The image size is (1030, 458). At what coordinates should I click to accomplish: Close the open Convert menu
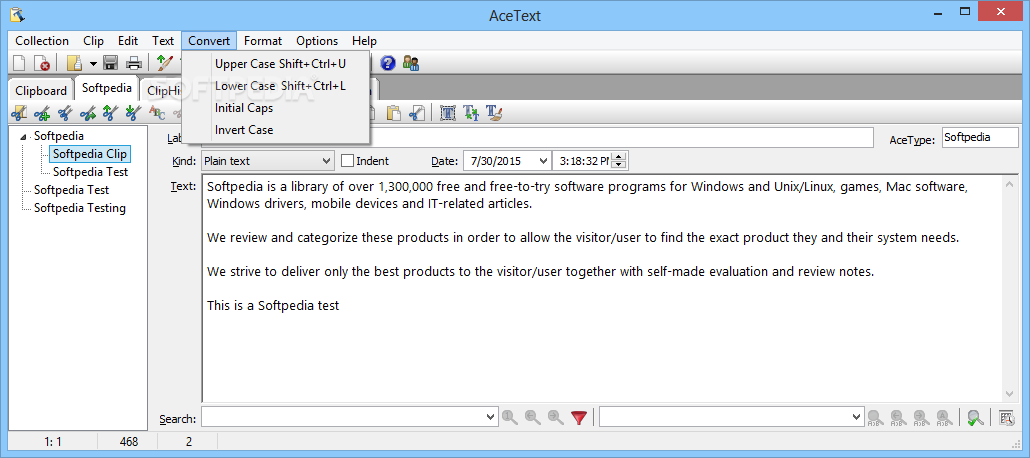point(209,41)
